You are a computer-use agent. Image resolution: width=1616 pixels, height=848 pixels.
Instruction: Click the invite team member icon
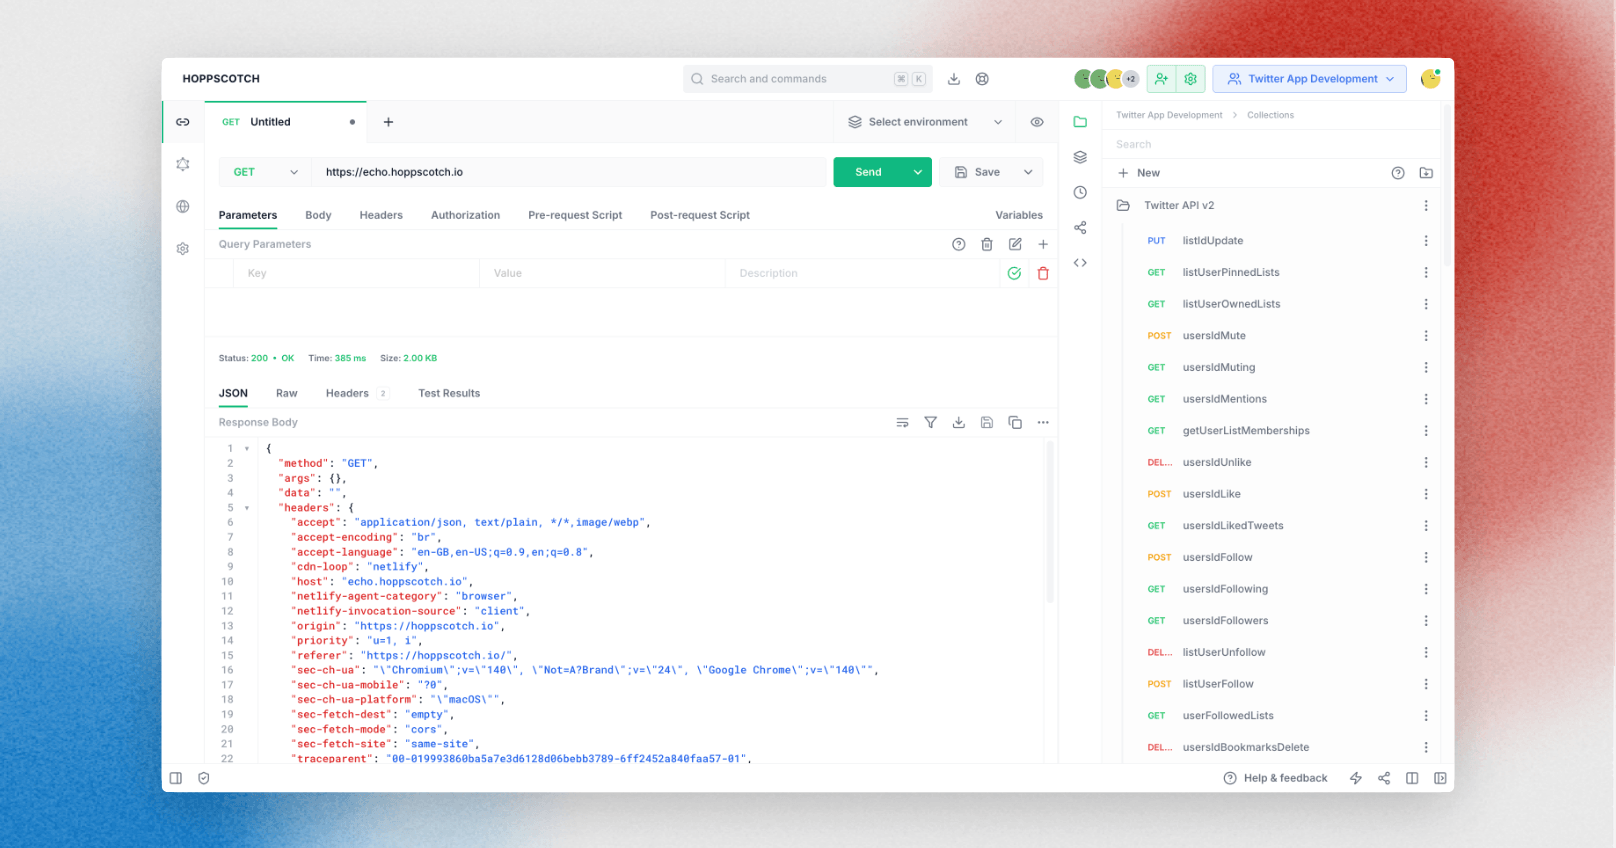click(x=1161, y=79)
